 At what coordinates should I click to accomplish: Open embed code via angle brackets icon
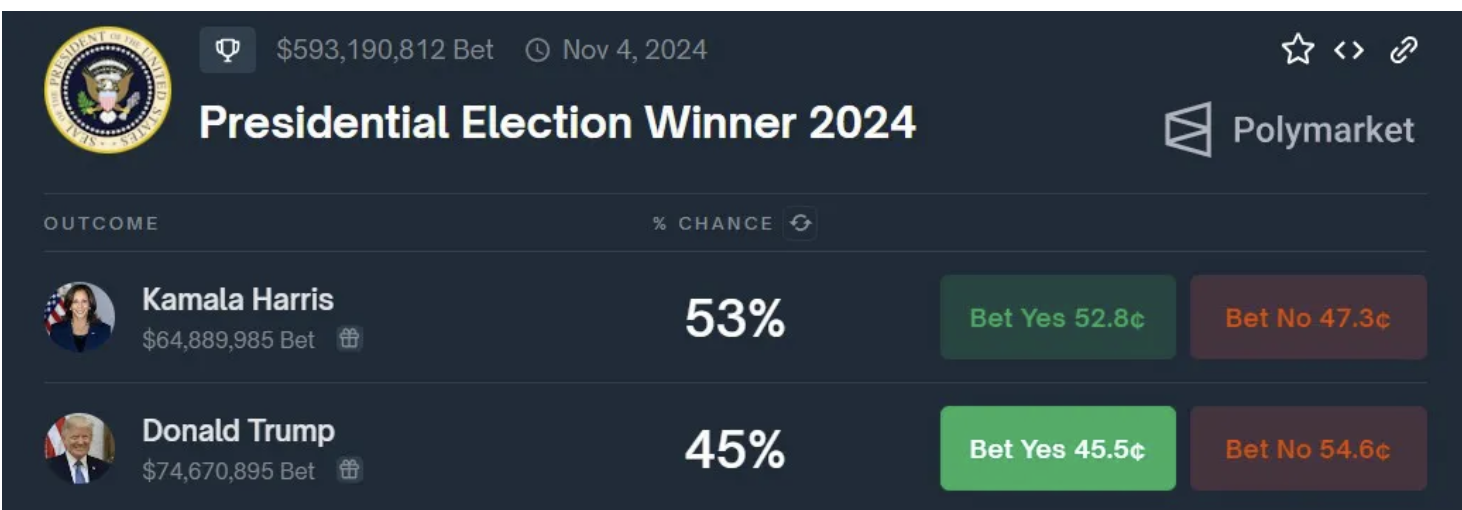click(x=1349, y=50)
